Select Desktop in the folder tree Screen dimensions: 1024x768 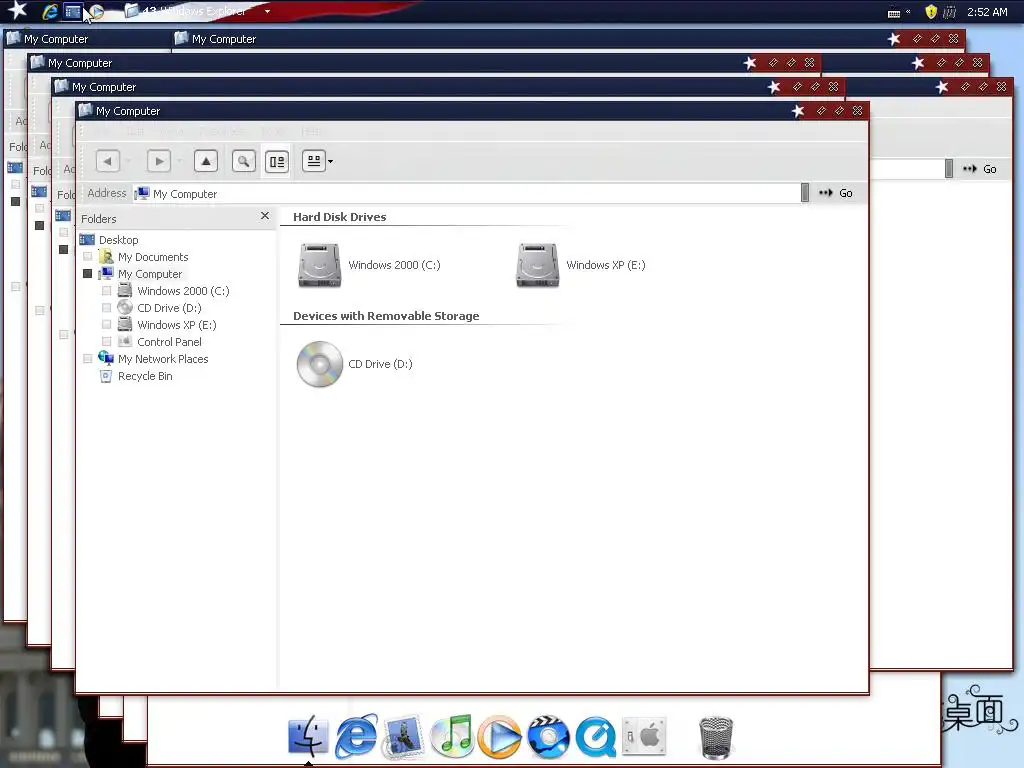pyautogui.click(x=118, y=240)
